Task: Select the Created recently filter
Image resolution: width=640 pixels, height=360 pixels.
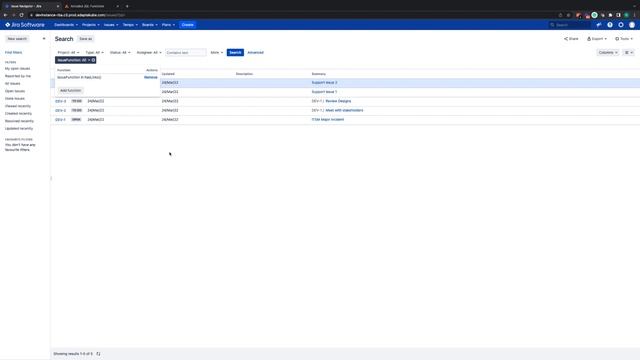Action: 18,113
